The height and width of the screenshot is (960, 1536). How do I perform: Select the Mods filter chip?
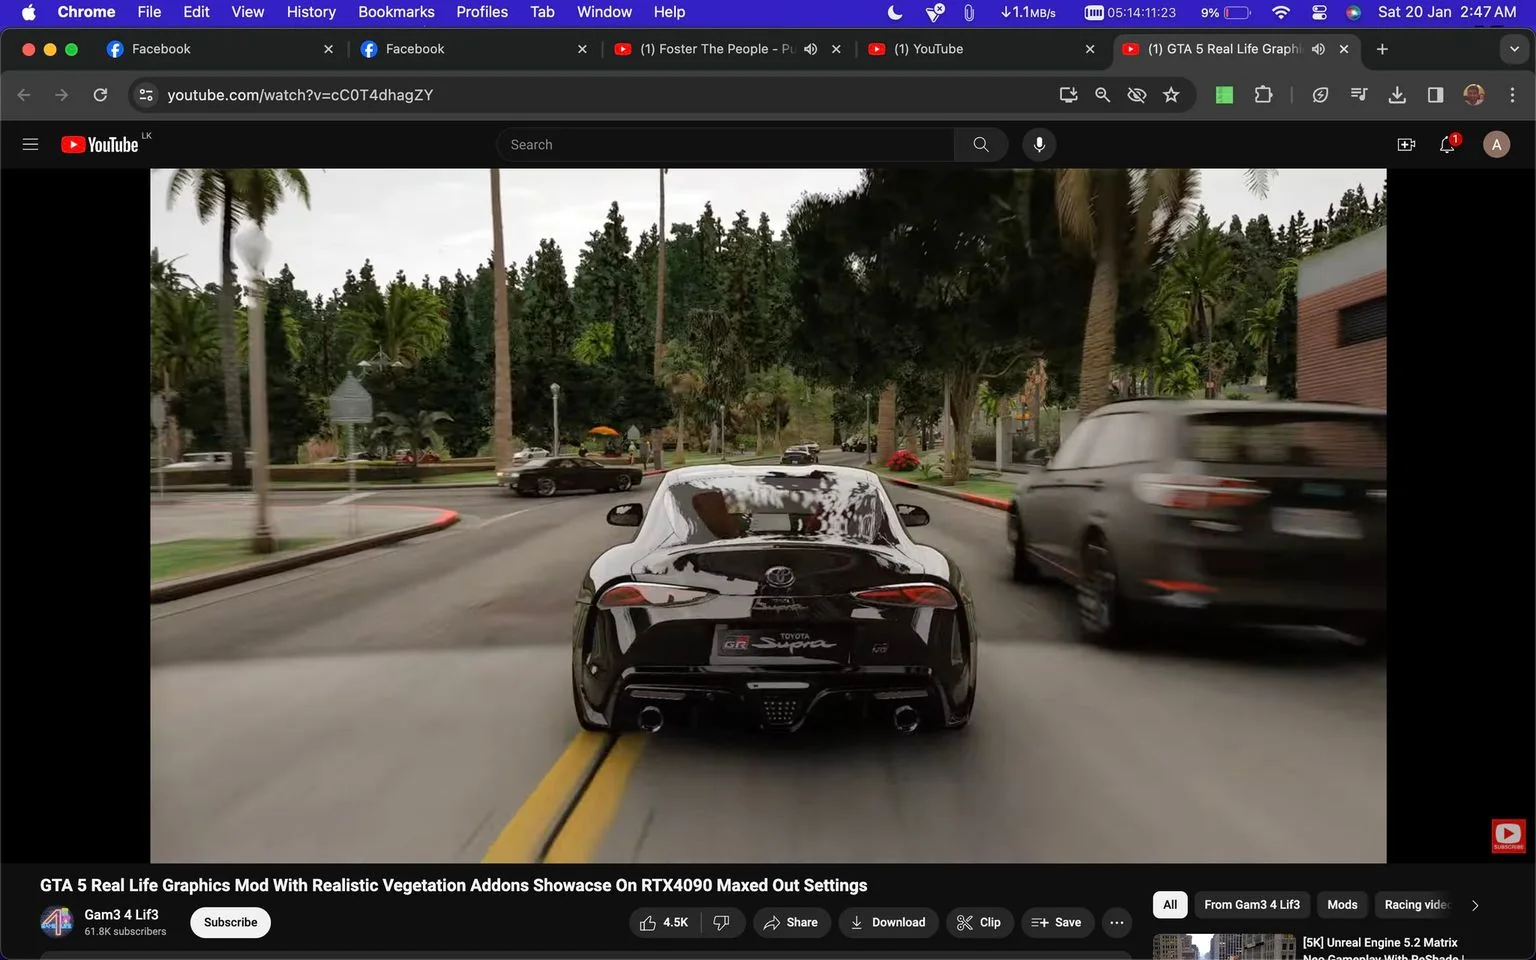(x=1342, y=905)
